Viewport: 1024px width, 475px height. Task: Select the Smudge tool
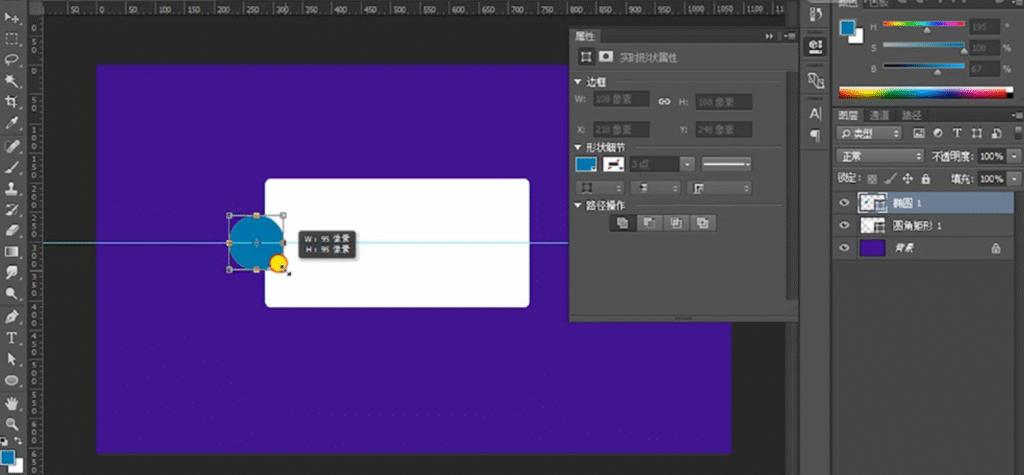coord(12,272)
